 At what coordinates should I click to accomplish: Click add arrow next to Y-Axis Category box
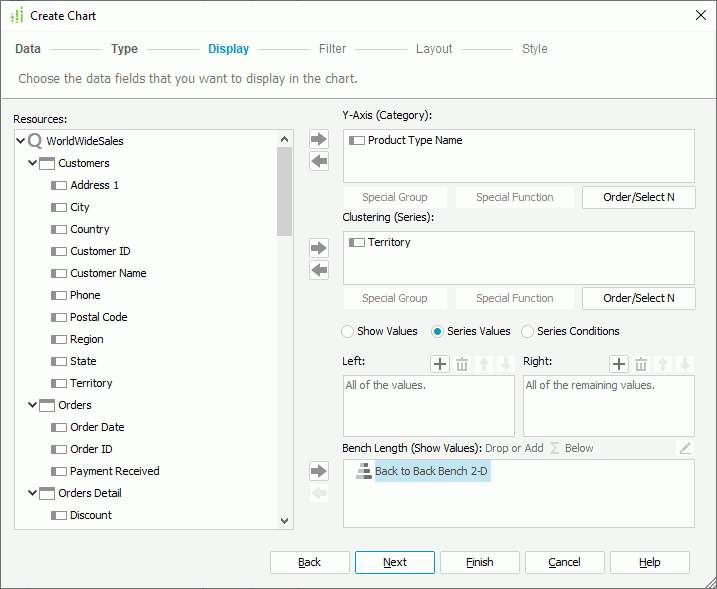pos(319,140)
